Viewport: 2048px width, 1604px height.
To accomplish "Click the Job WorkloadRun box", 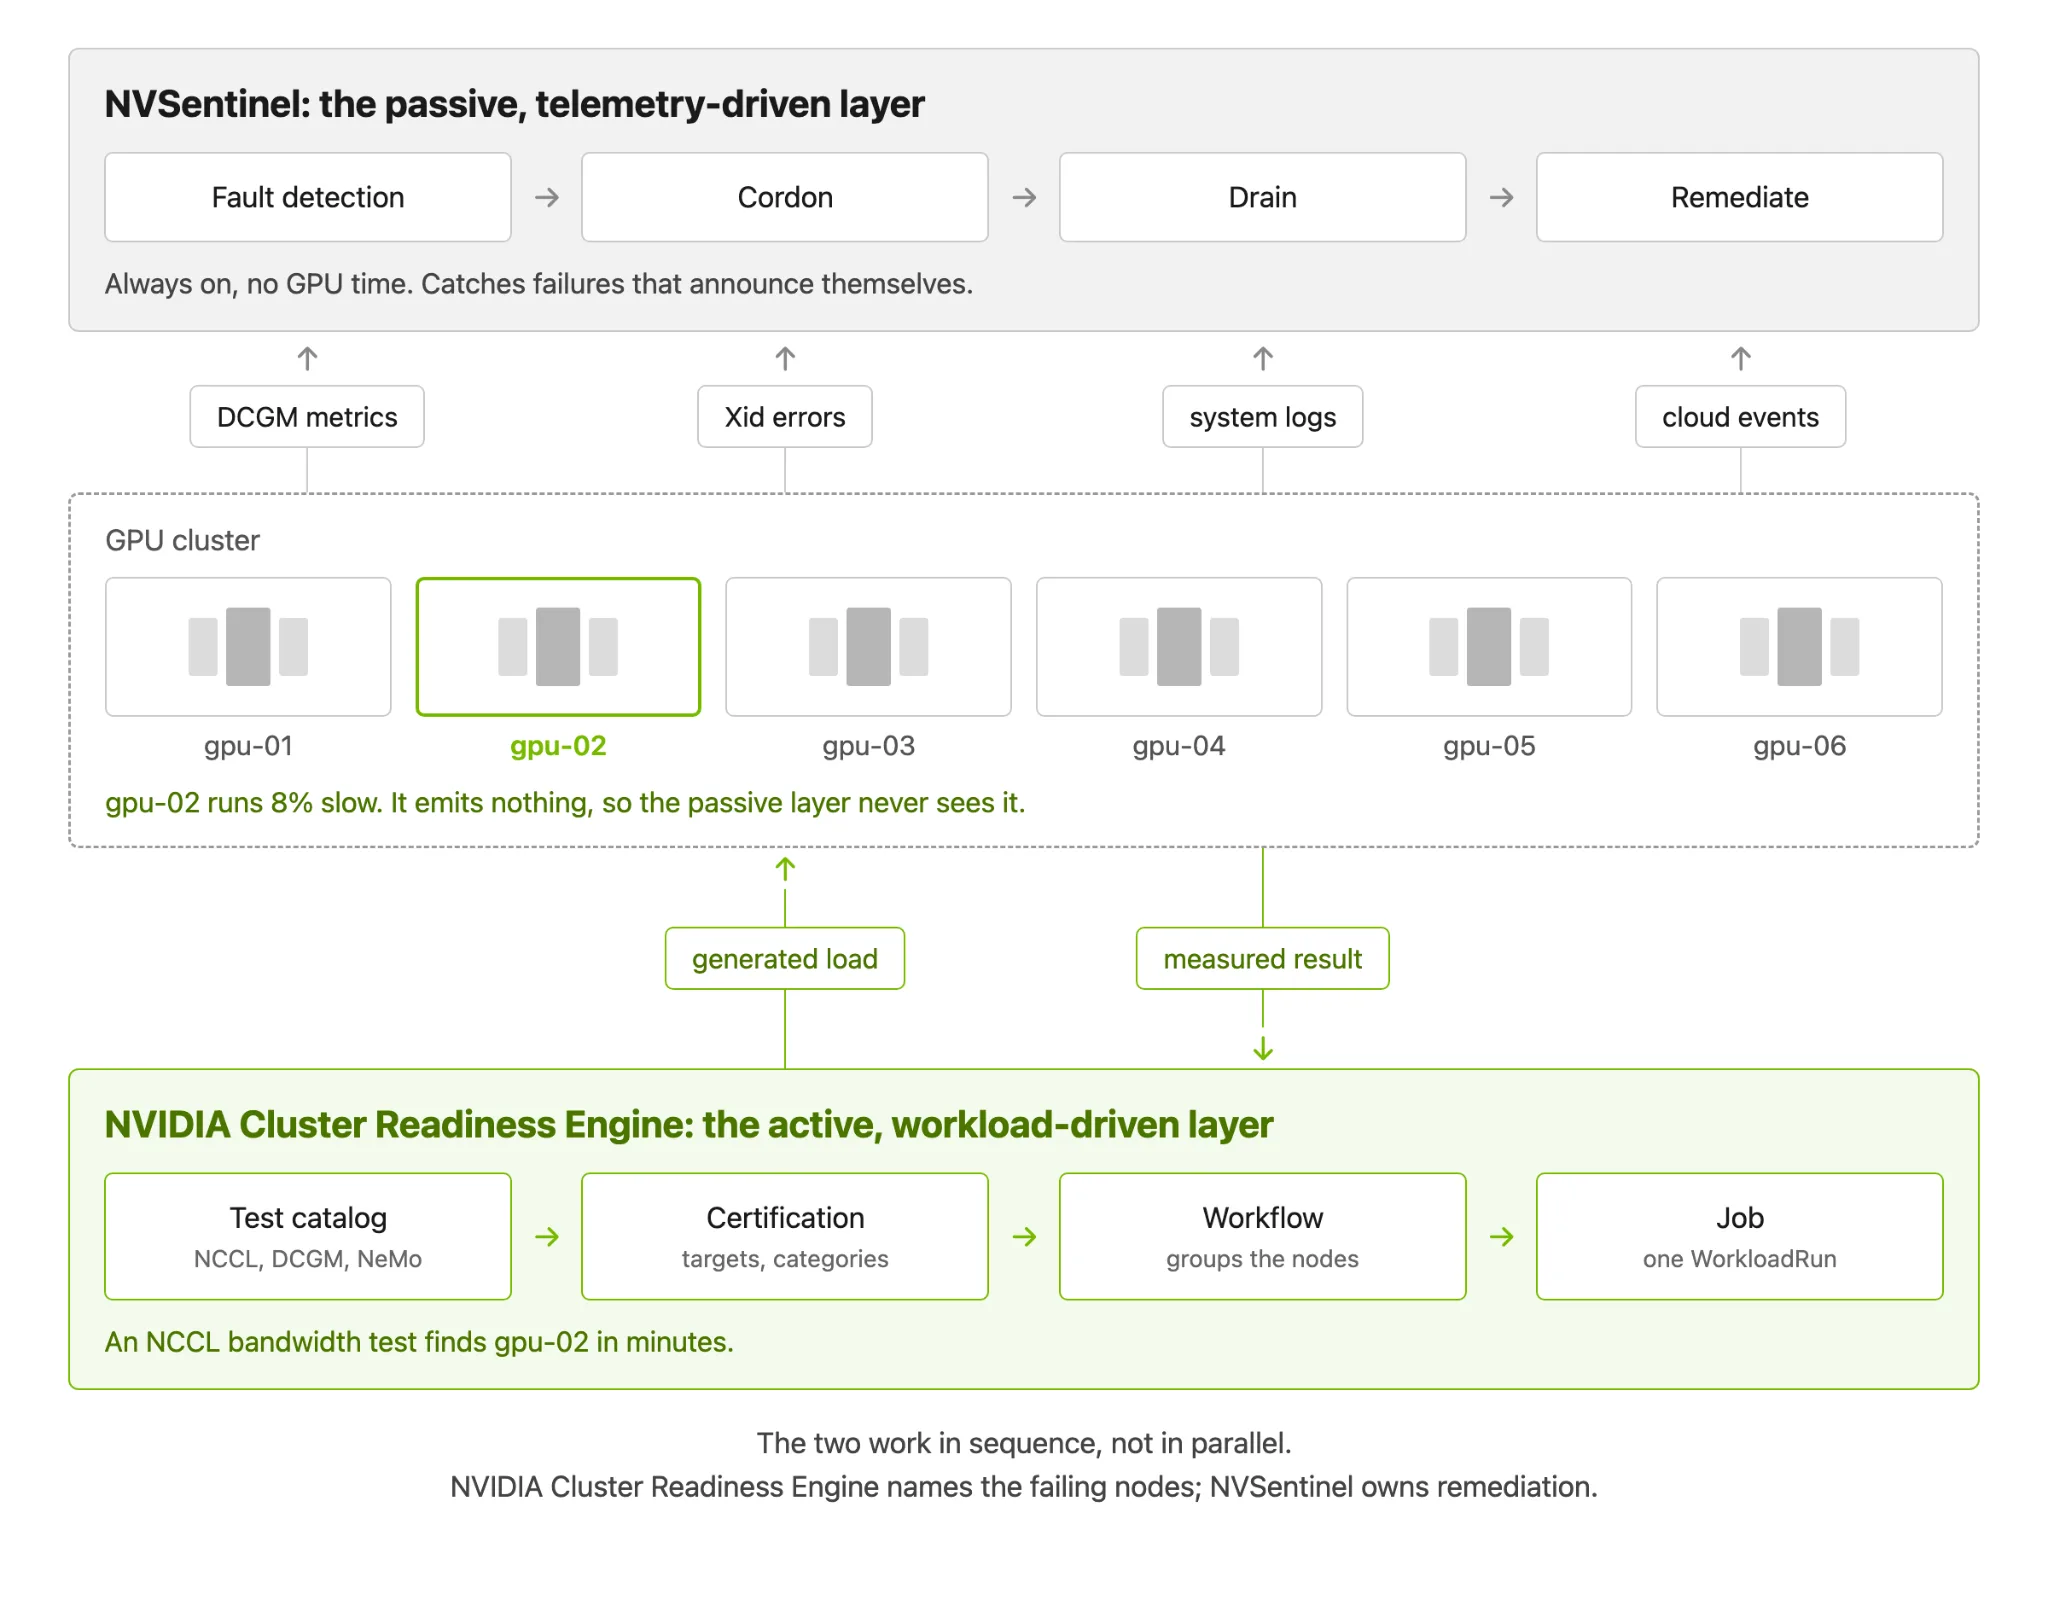I will [x=1740, y=1237].
